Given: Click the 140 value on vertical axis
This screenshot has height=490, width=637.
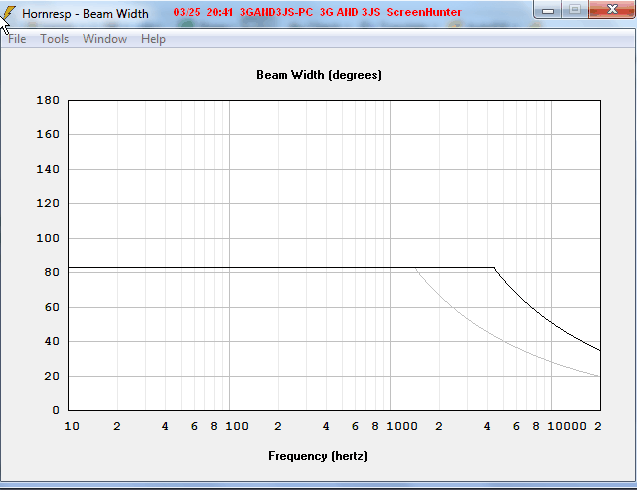Looking at the screenshot, I should (x=48, y=169).
